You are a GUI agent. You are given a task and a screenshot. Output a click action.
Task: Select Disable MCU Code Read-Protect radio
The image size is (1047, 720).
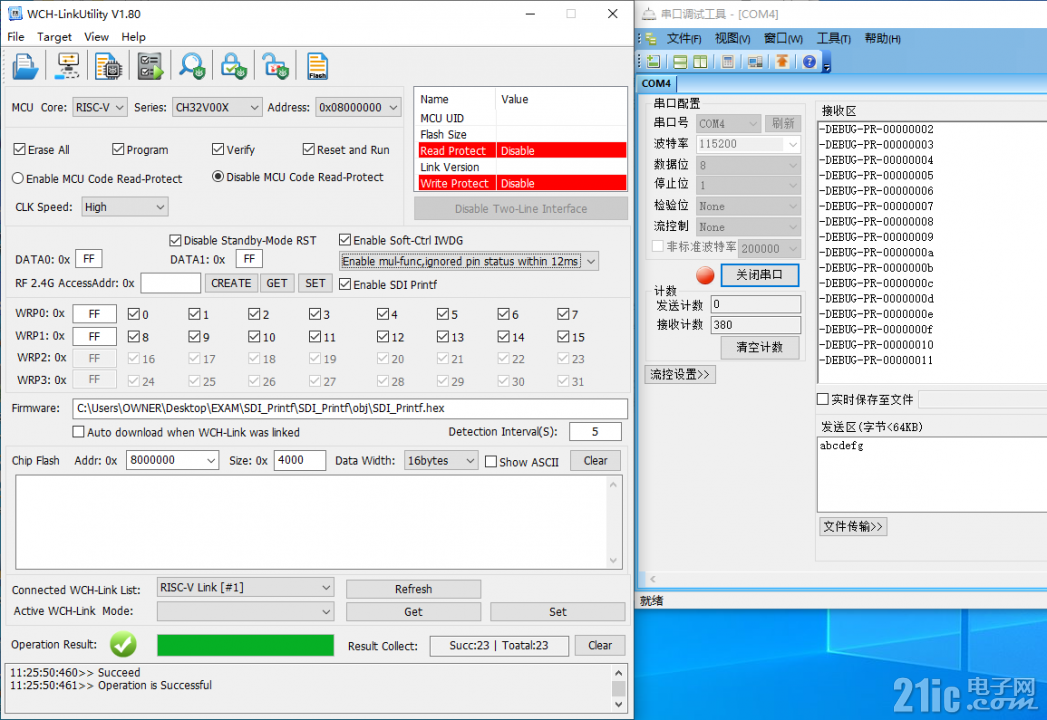[x=218, y=177]
